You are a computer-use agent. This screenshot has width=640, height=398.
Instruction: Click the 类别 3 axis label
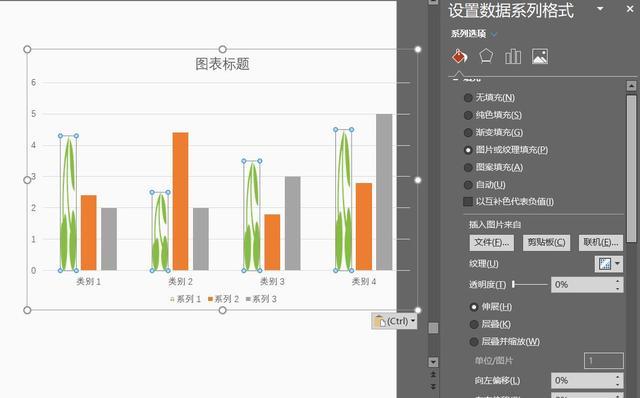coord(272,281)
